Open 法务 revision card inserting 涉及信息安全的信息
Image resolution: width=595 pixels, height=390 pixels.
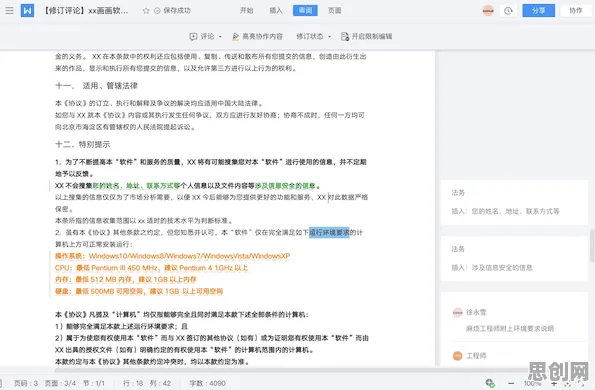click(x=514, y=259)
